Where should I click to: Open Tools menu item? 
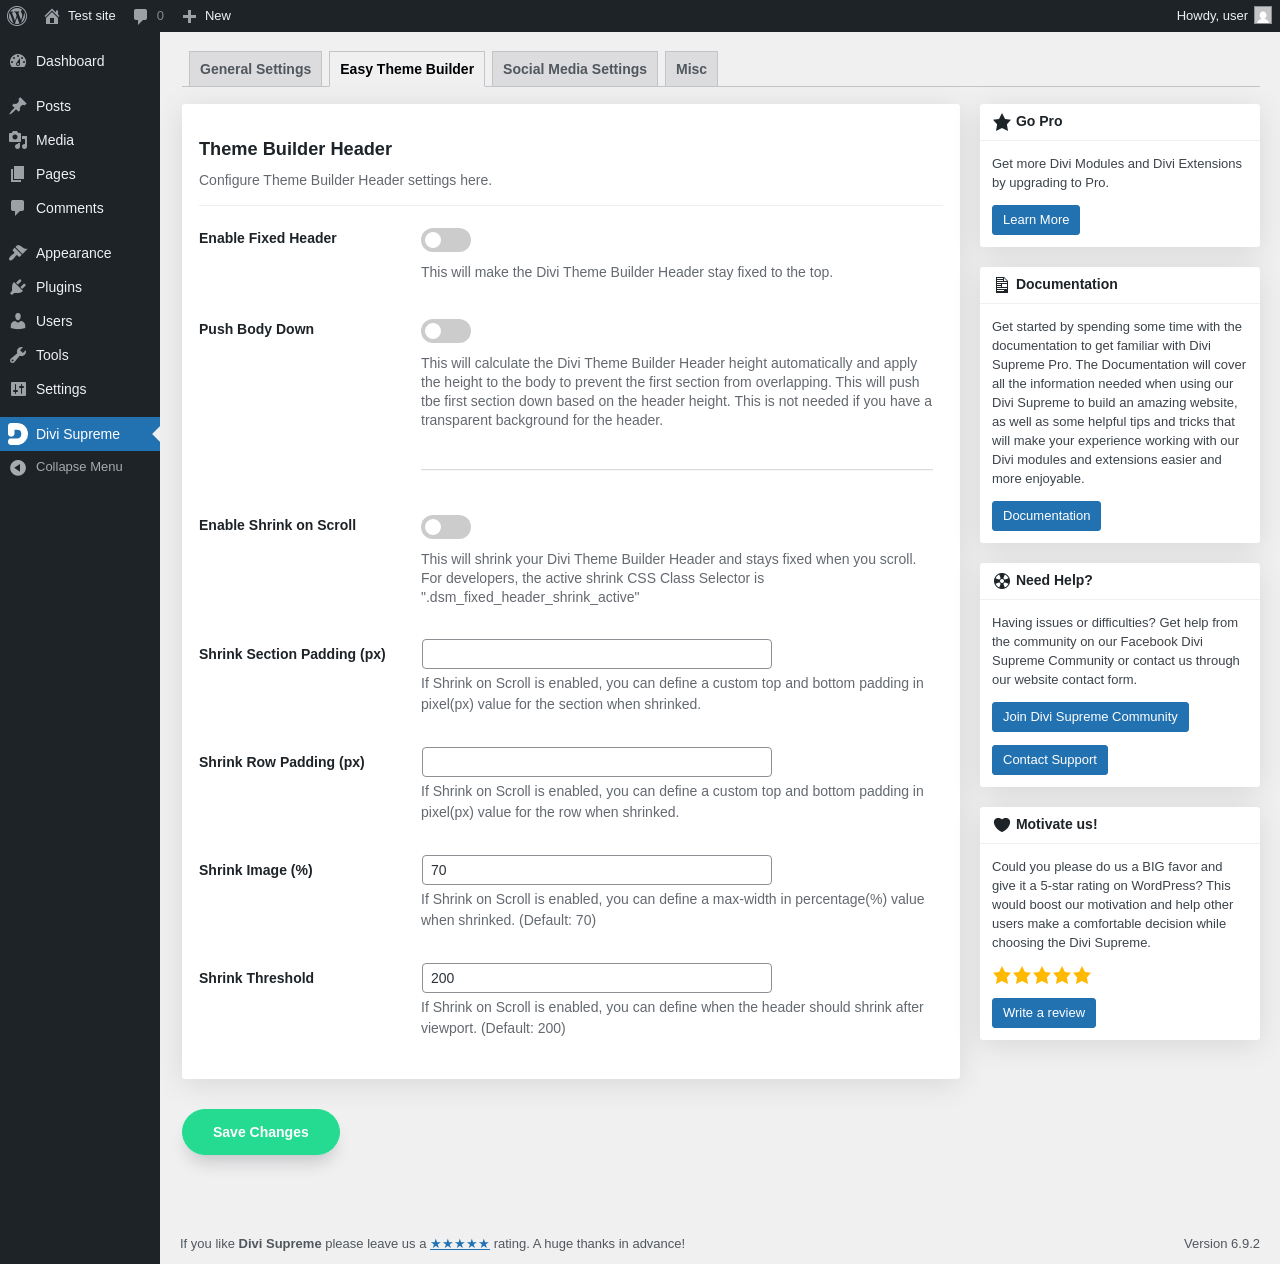(x=80, y=355)
